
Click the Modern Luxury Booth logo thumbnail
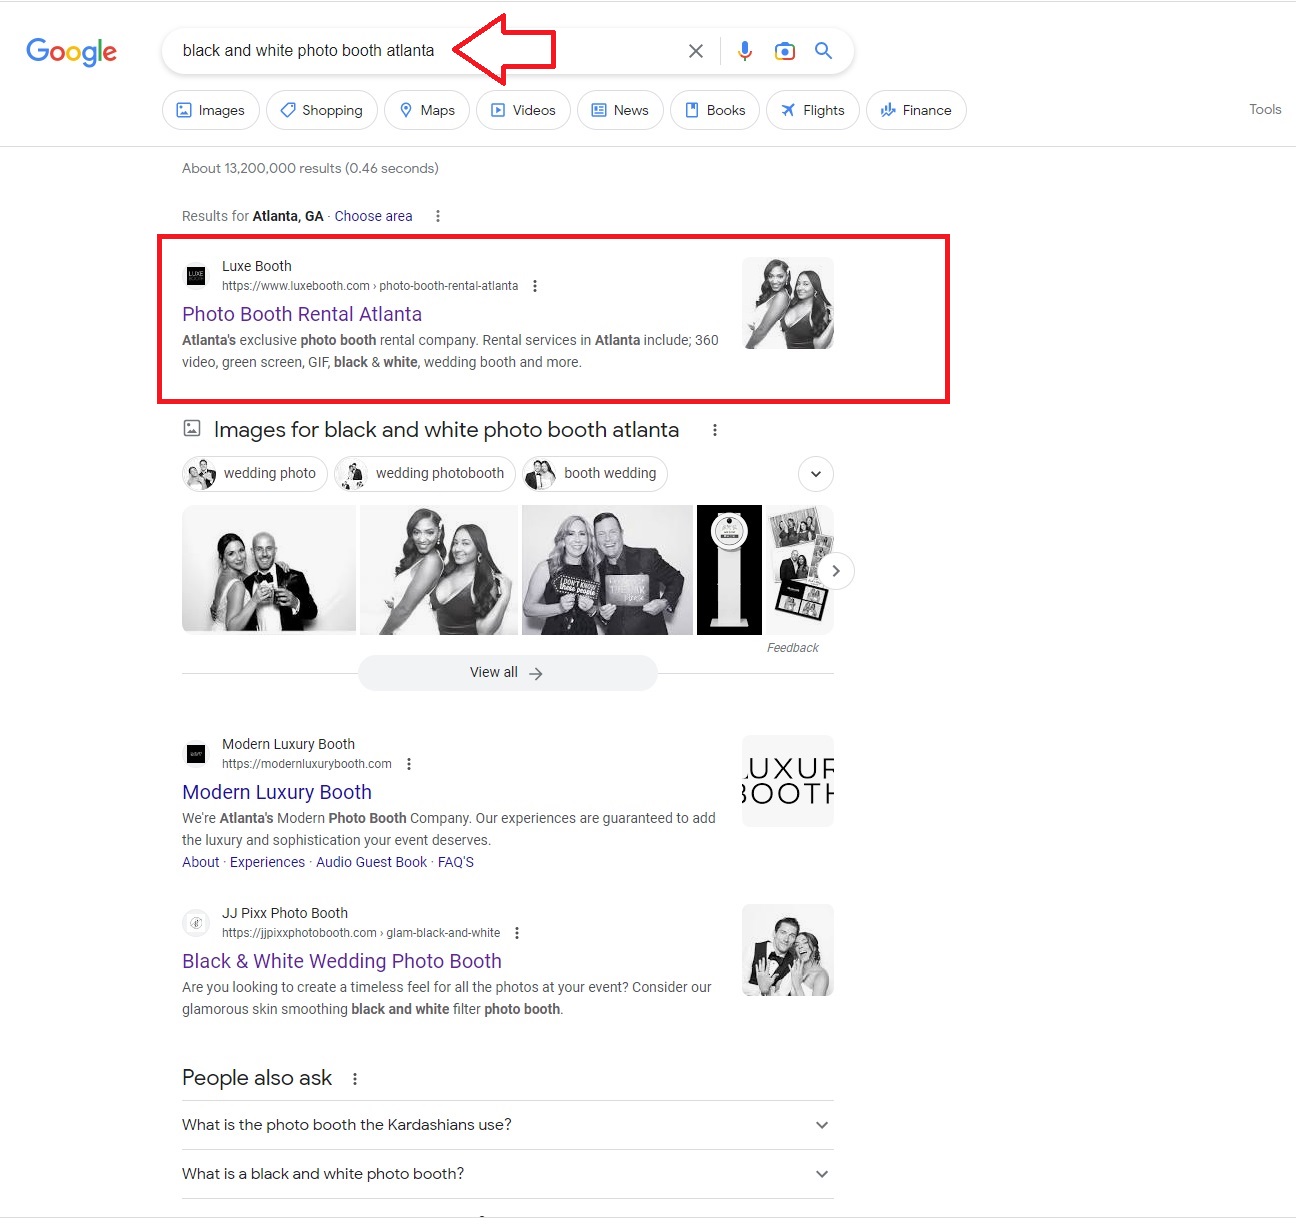click(788, 781)
